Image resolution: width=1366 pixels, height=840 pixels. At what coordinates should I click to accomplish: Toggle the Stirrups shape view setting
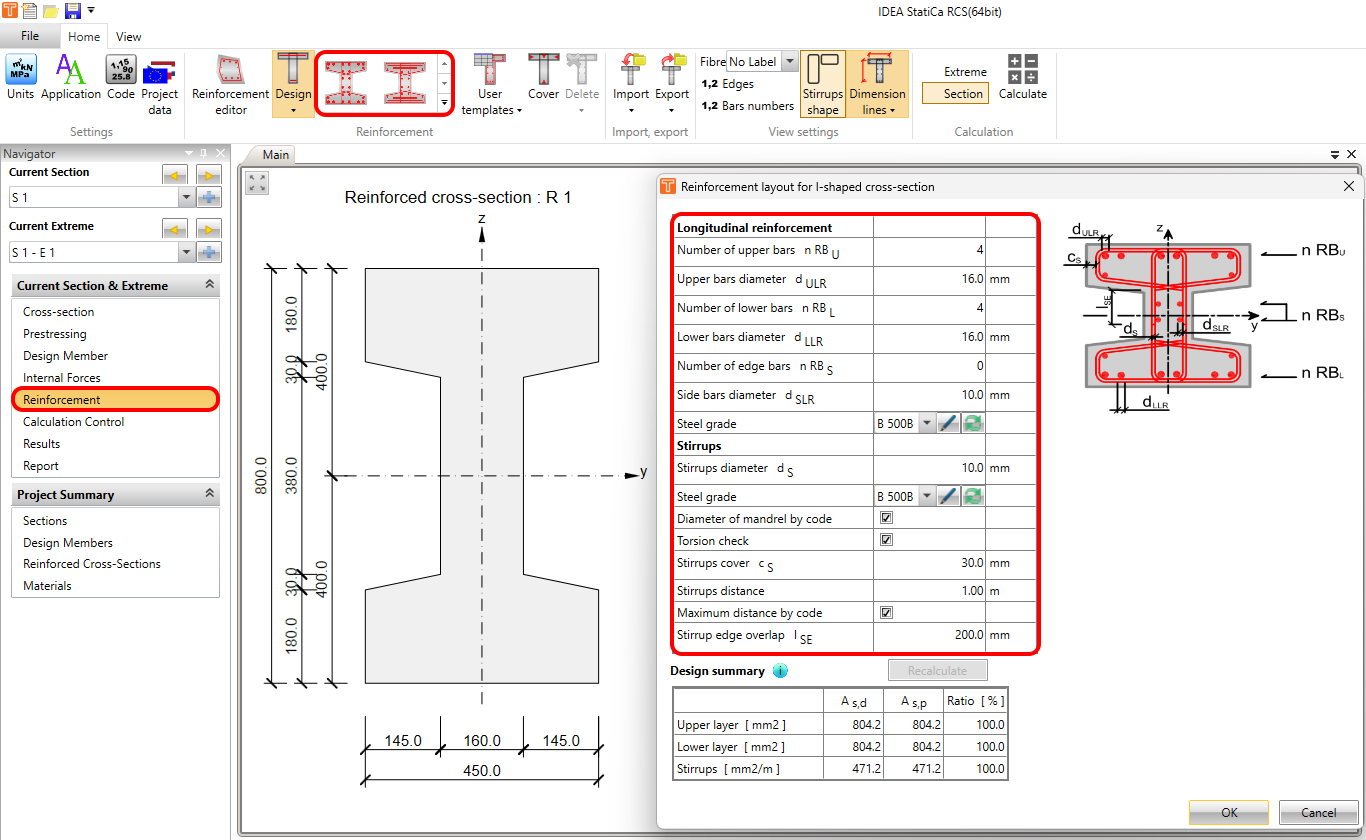coord(822,80)
